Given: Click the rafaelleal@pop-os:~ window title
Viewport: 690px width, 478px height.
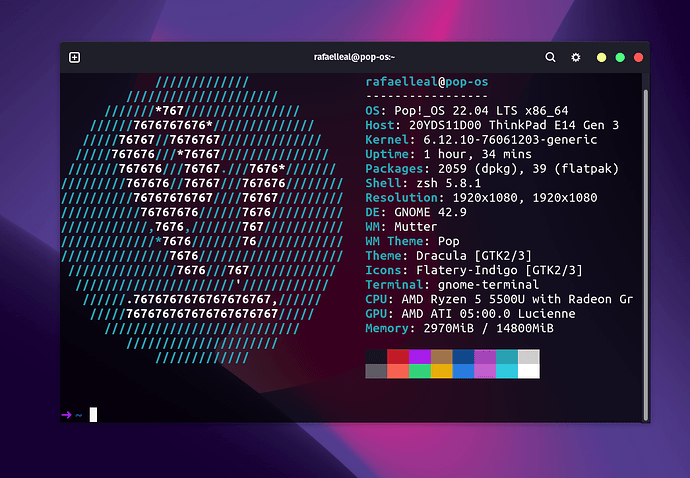Looking at the screenshot, I should 354,57.
